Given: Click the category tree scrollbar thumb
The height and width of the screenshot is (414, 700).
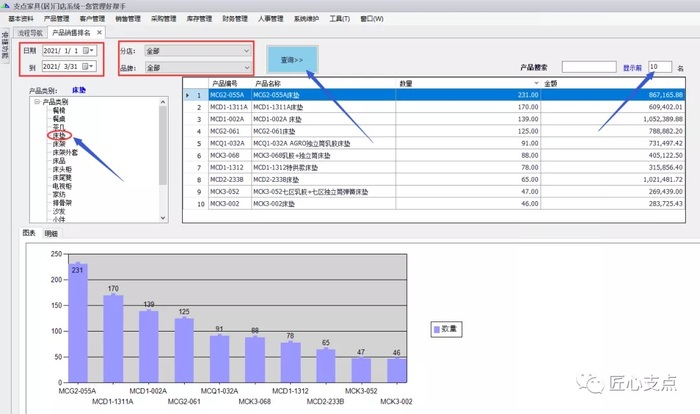Looking at the screenshot, I should pyautogui.click(x=163, y=145).
